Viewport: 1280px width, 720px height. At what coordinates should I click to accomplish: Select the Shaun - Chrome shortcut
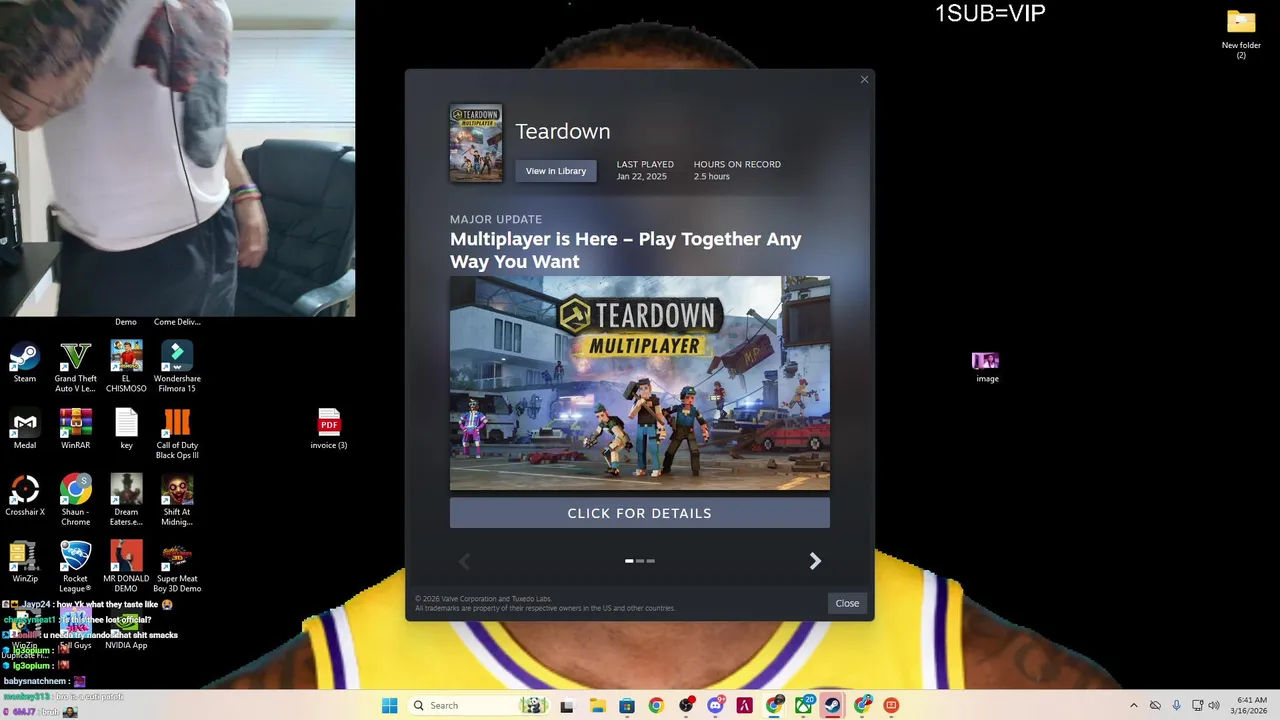pyautogui.click(x=75, y=500)
